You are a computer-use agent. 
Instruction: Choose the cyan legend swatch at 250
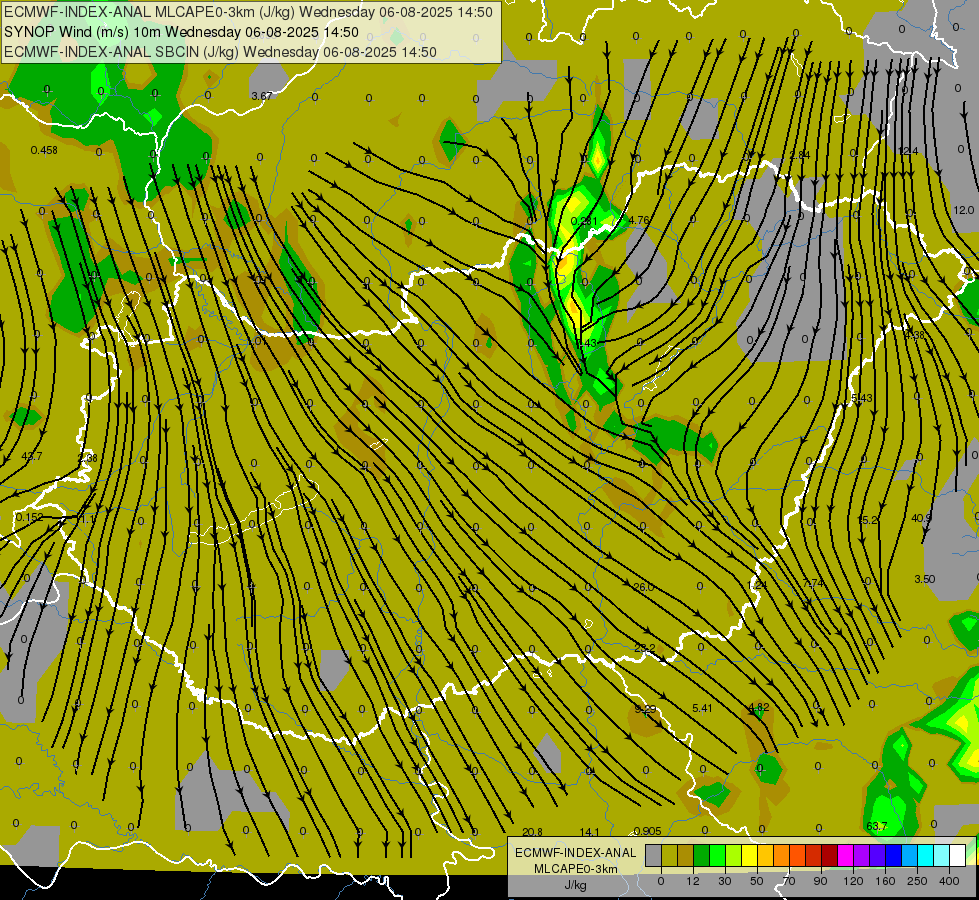926,855
